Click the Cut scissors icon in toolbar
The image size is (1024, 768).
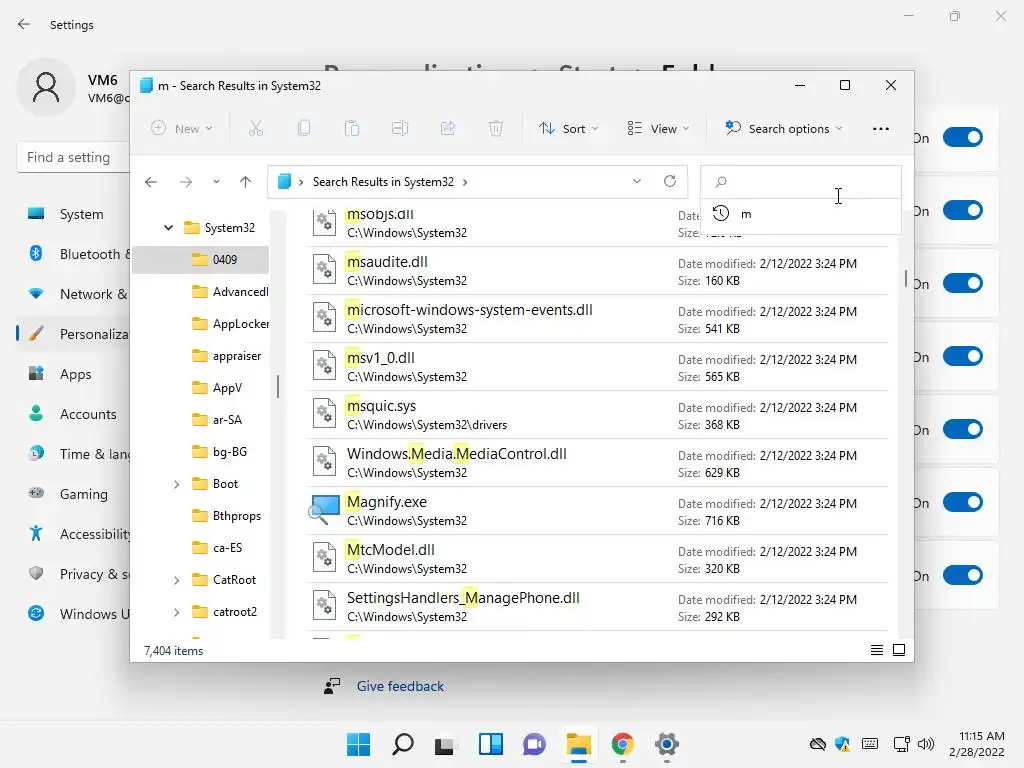(x=255, y=129)
